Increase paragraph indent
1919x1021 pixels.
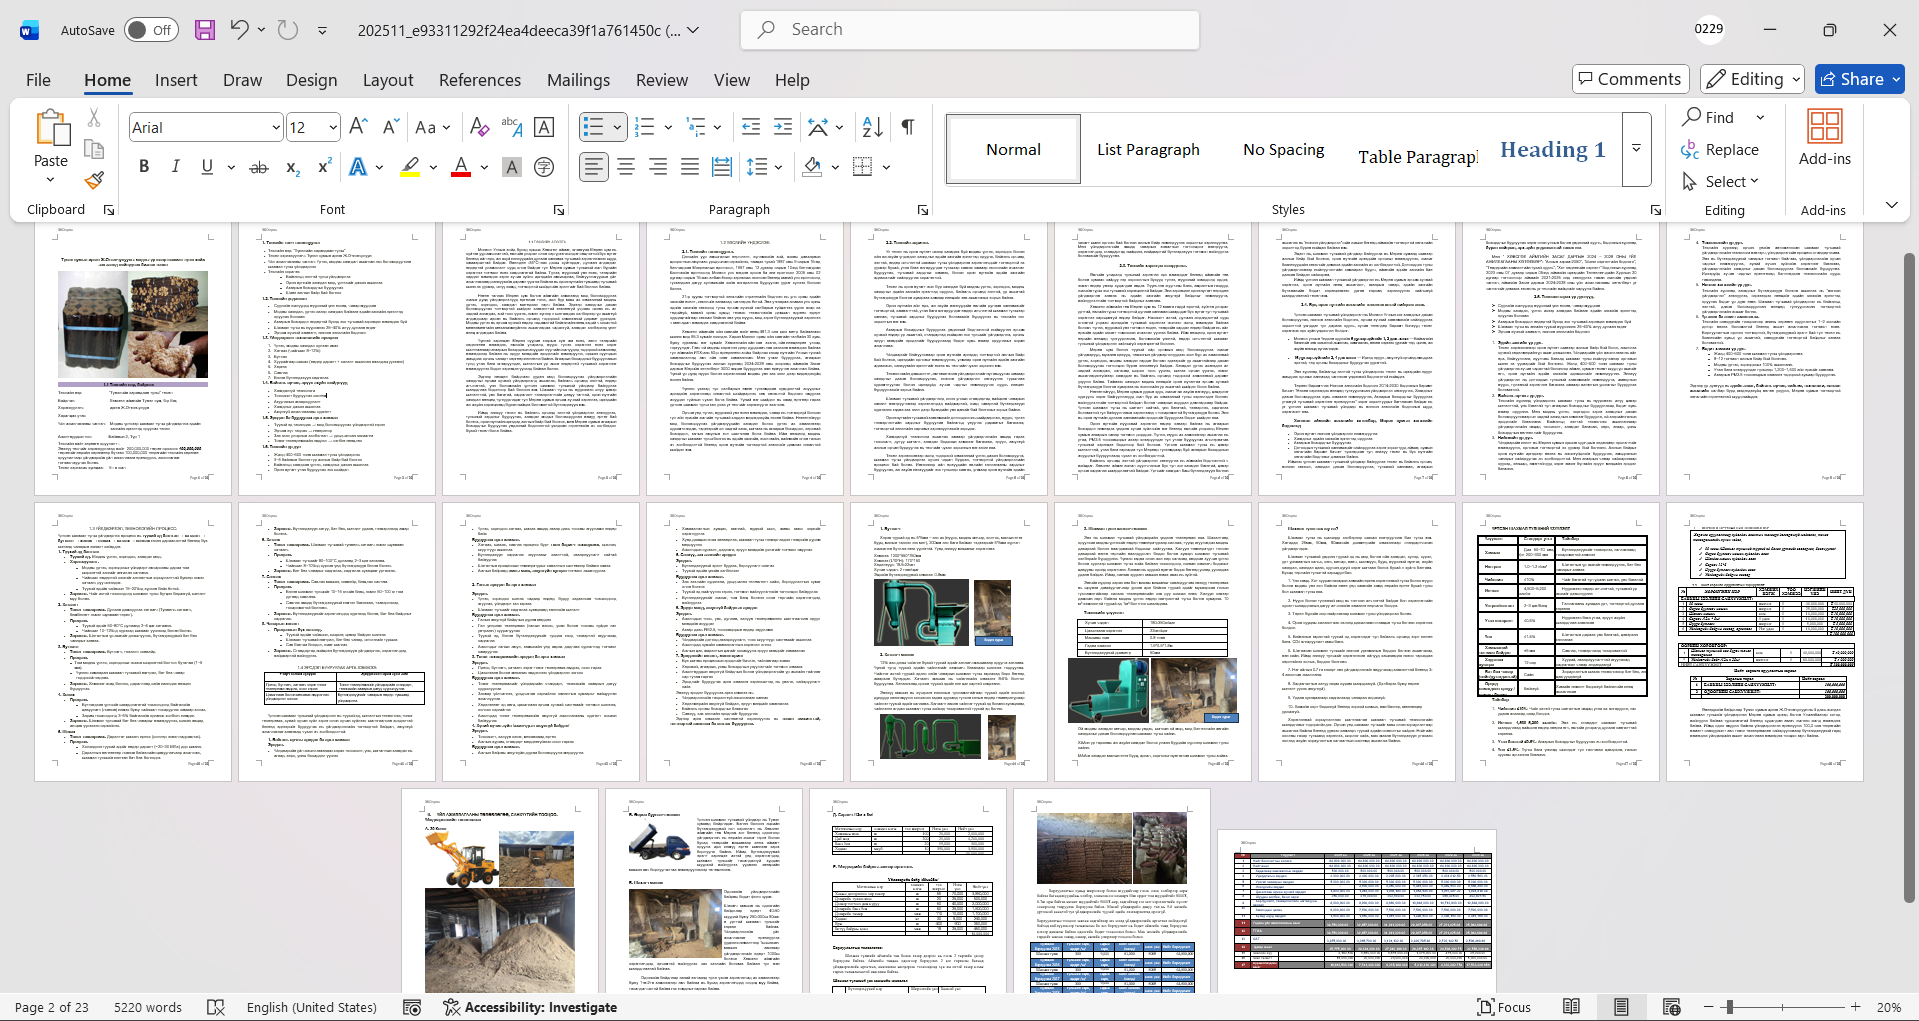(x=783, y=127)
